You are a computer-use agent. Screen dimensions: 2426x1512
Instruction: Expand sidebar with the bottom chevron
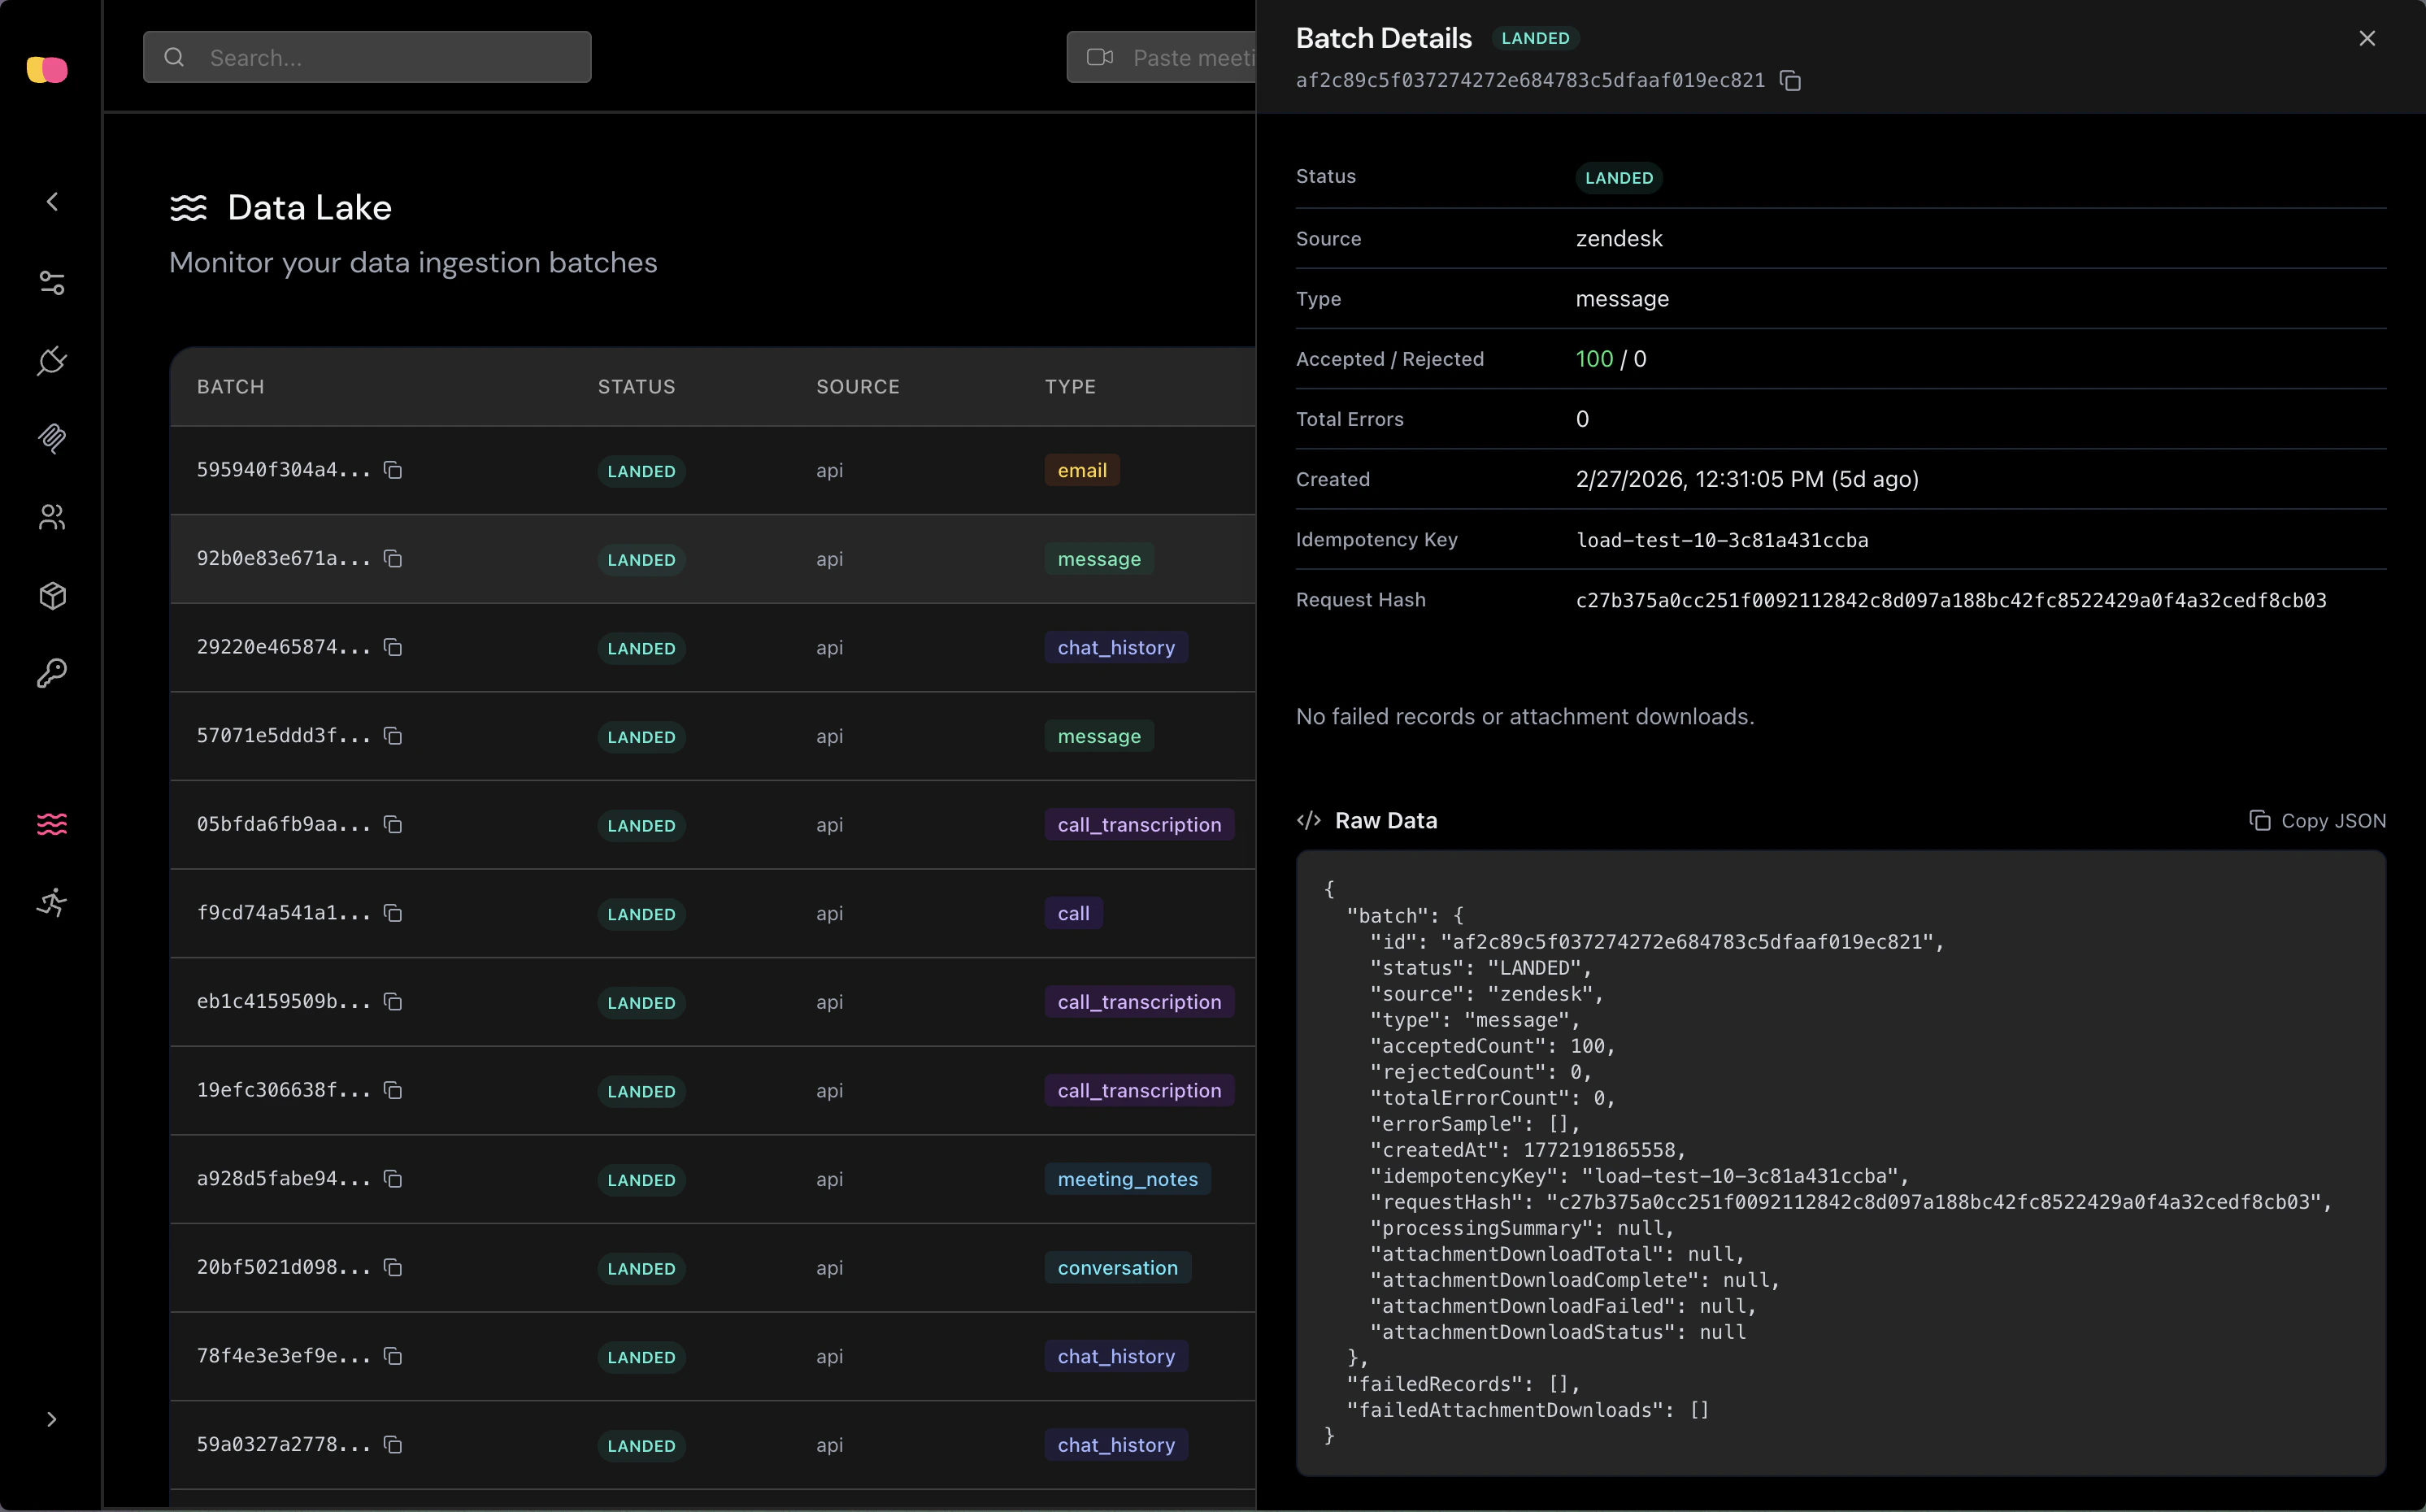coord(52,1419)
